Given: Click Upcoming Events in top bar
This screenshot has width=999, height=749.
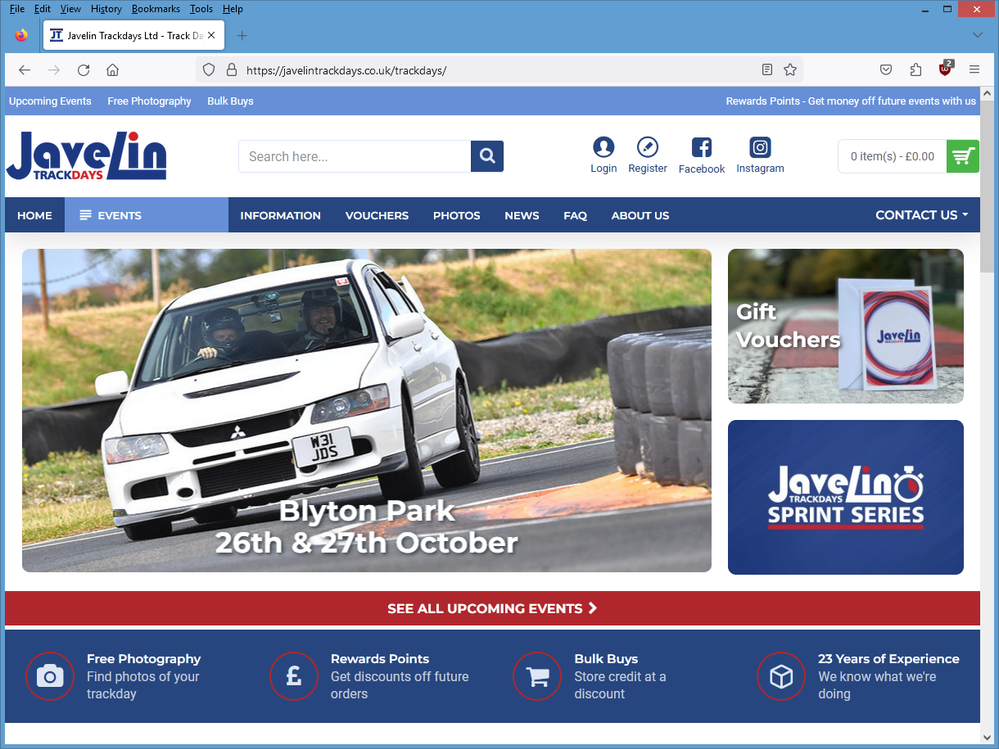Looking at the screenshot, I should [50, 101].
